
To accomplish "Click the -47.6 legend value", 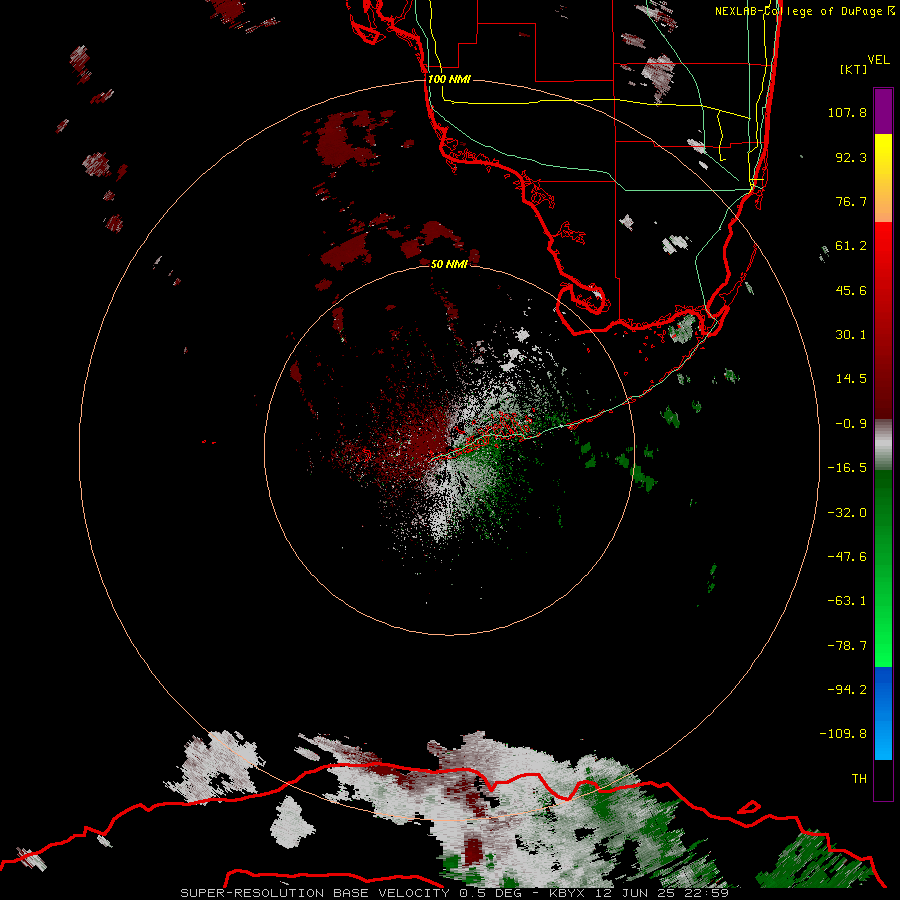I will click(x=847, y=557).
